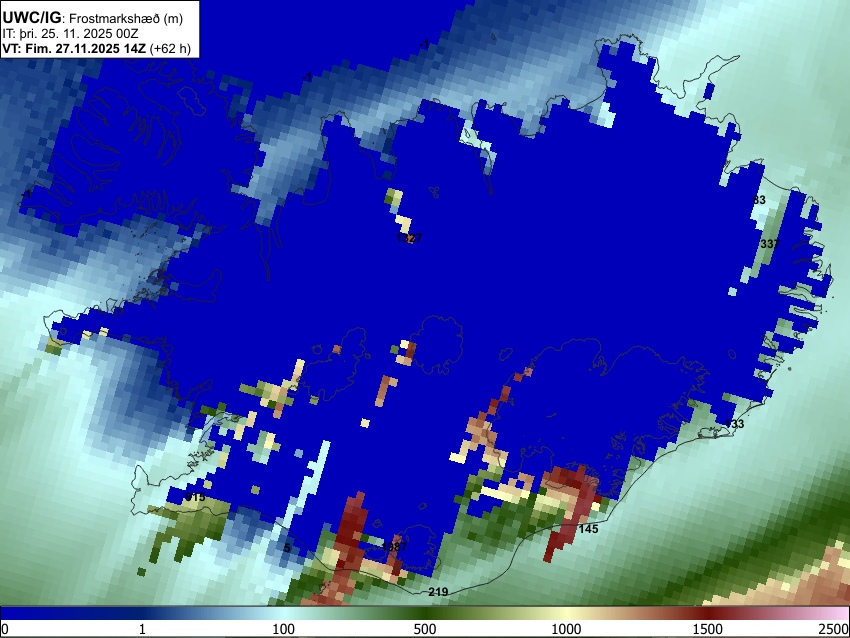
Task: Click the "UWC/IG: Frostmarkshæð (m)" title line
Action: (93, 18)
